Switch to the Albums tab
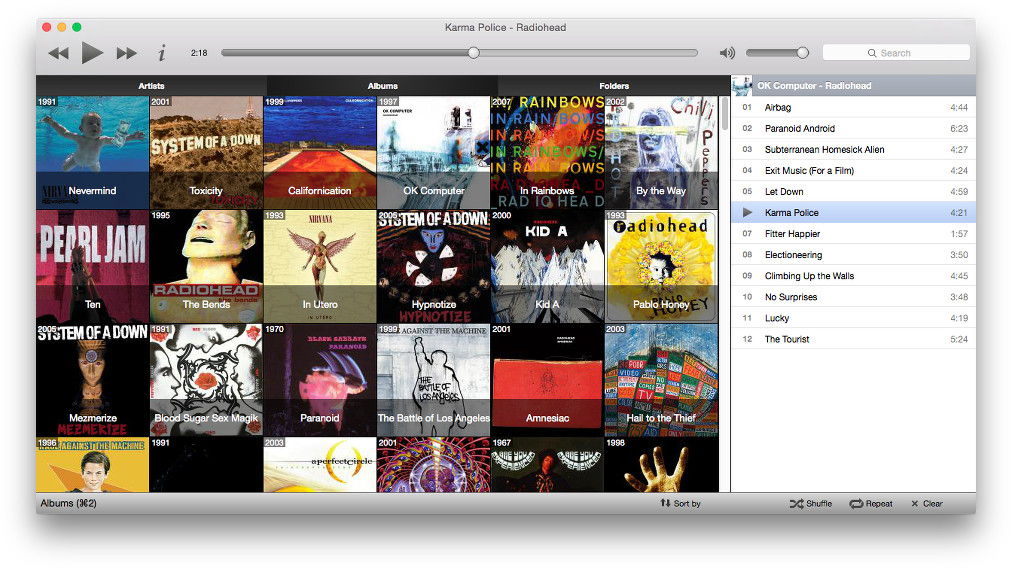This screenshot has width=1012, height=569. [382, 86]
